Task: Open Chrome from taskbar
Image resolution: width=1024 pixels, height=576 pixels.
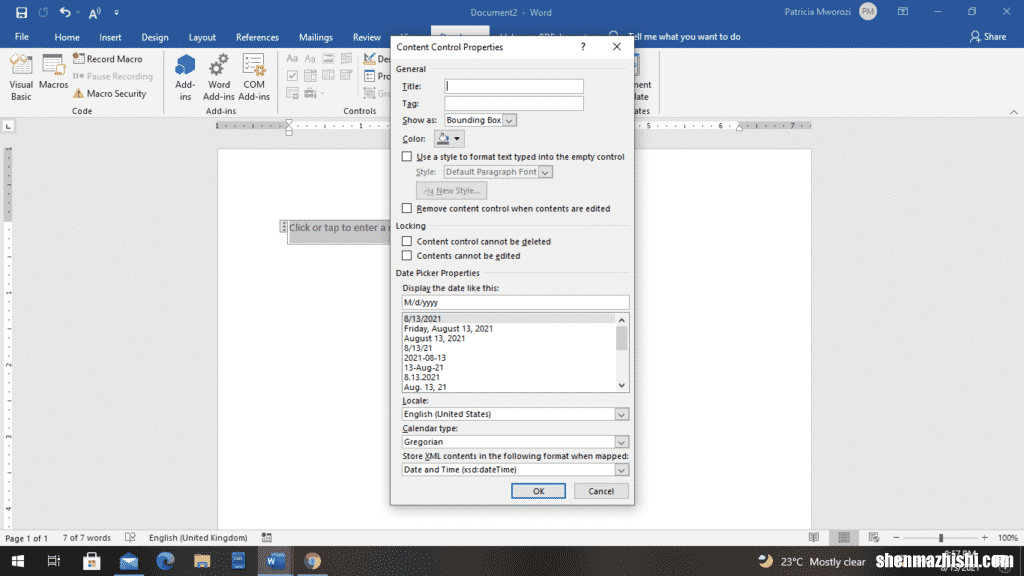Action: pyautogui.click(x=312, y=561)
